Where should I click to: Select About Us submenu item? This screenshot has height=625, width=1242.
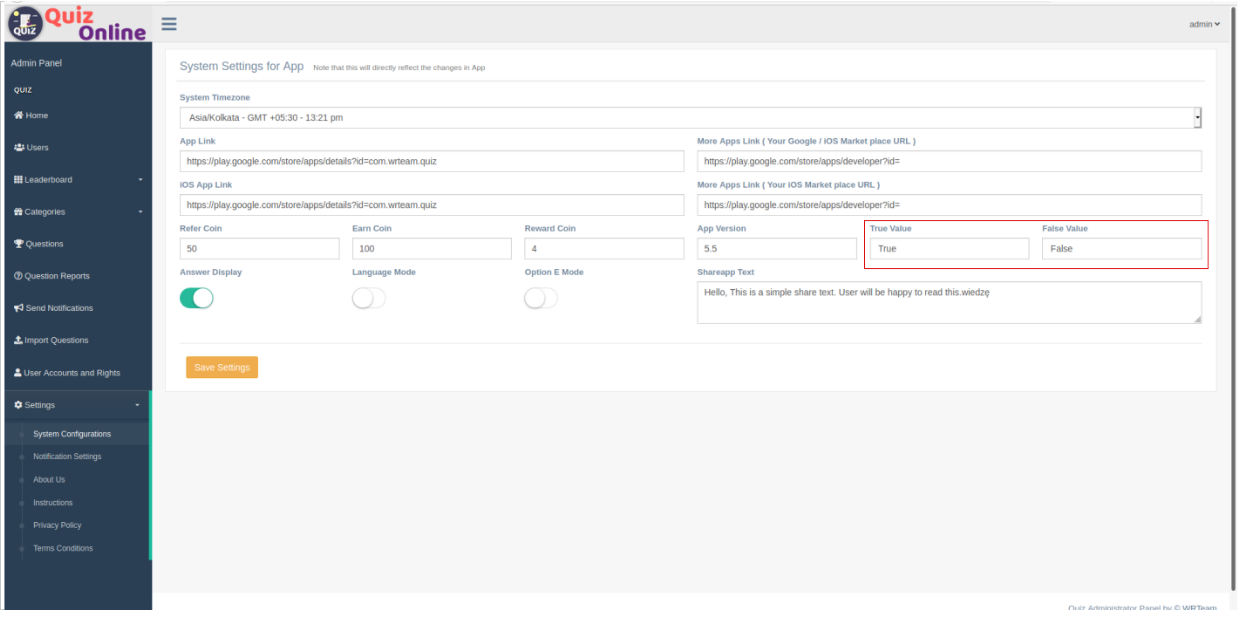click(49, 480)
